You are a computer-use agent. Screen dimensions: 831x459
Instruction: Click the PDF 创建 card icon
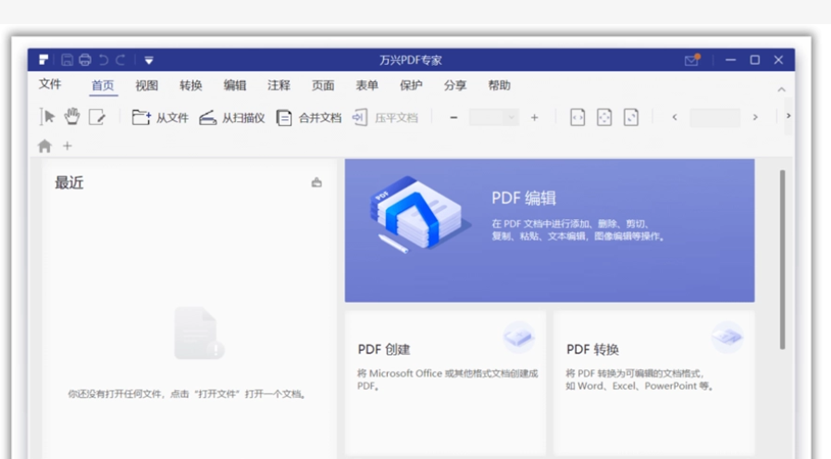(518, 337)
